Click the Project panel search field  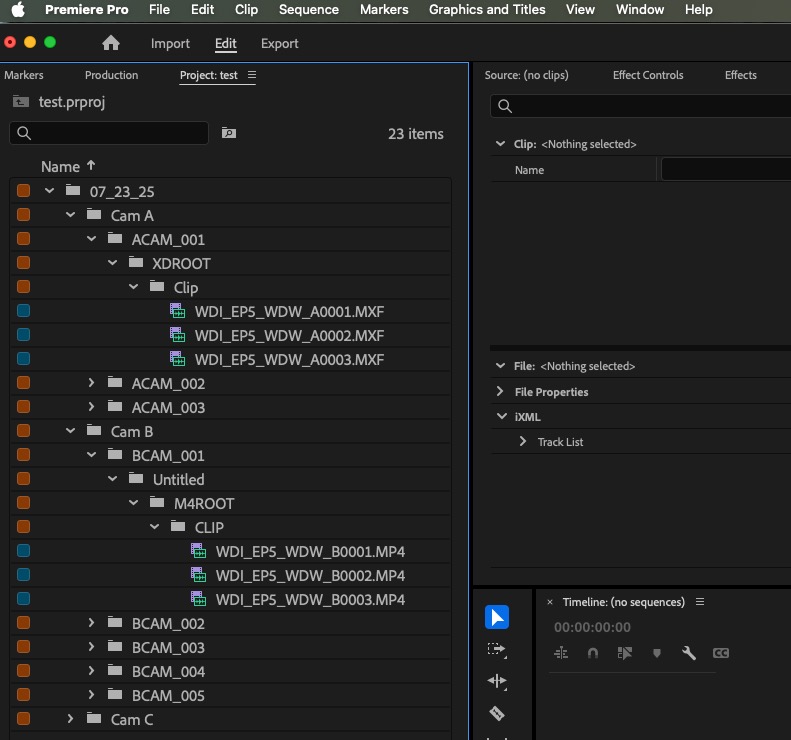click(x=109, y=133)
